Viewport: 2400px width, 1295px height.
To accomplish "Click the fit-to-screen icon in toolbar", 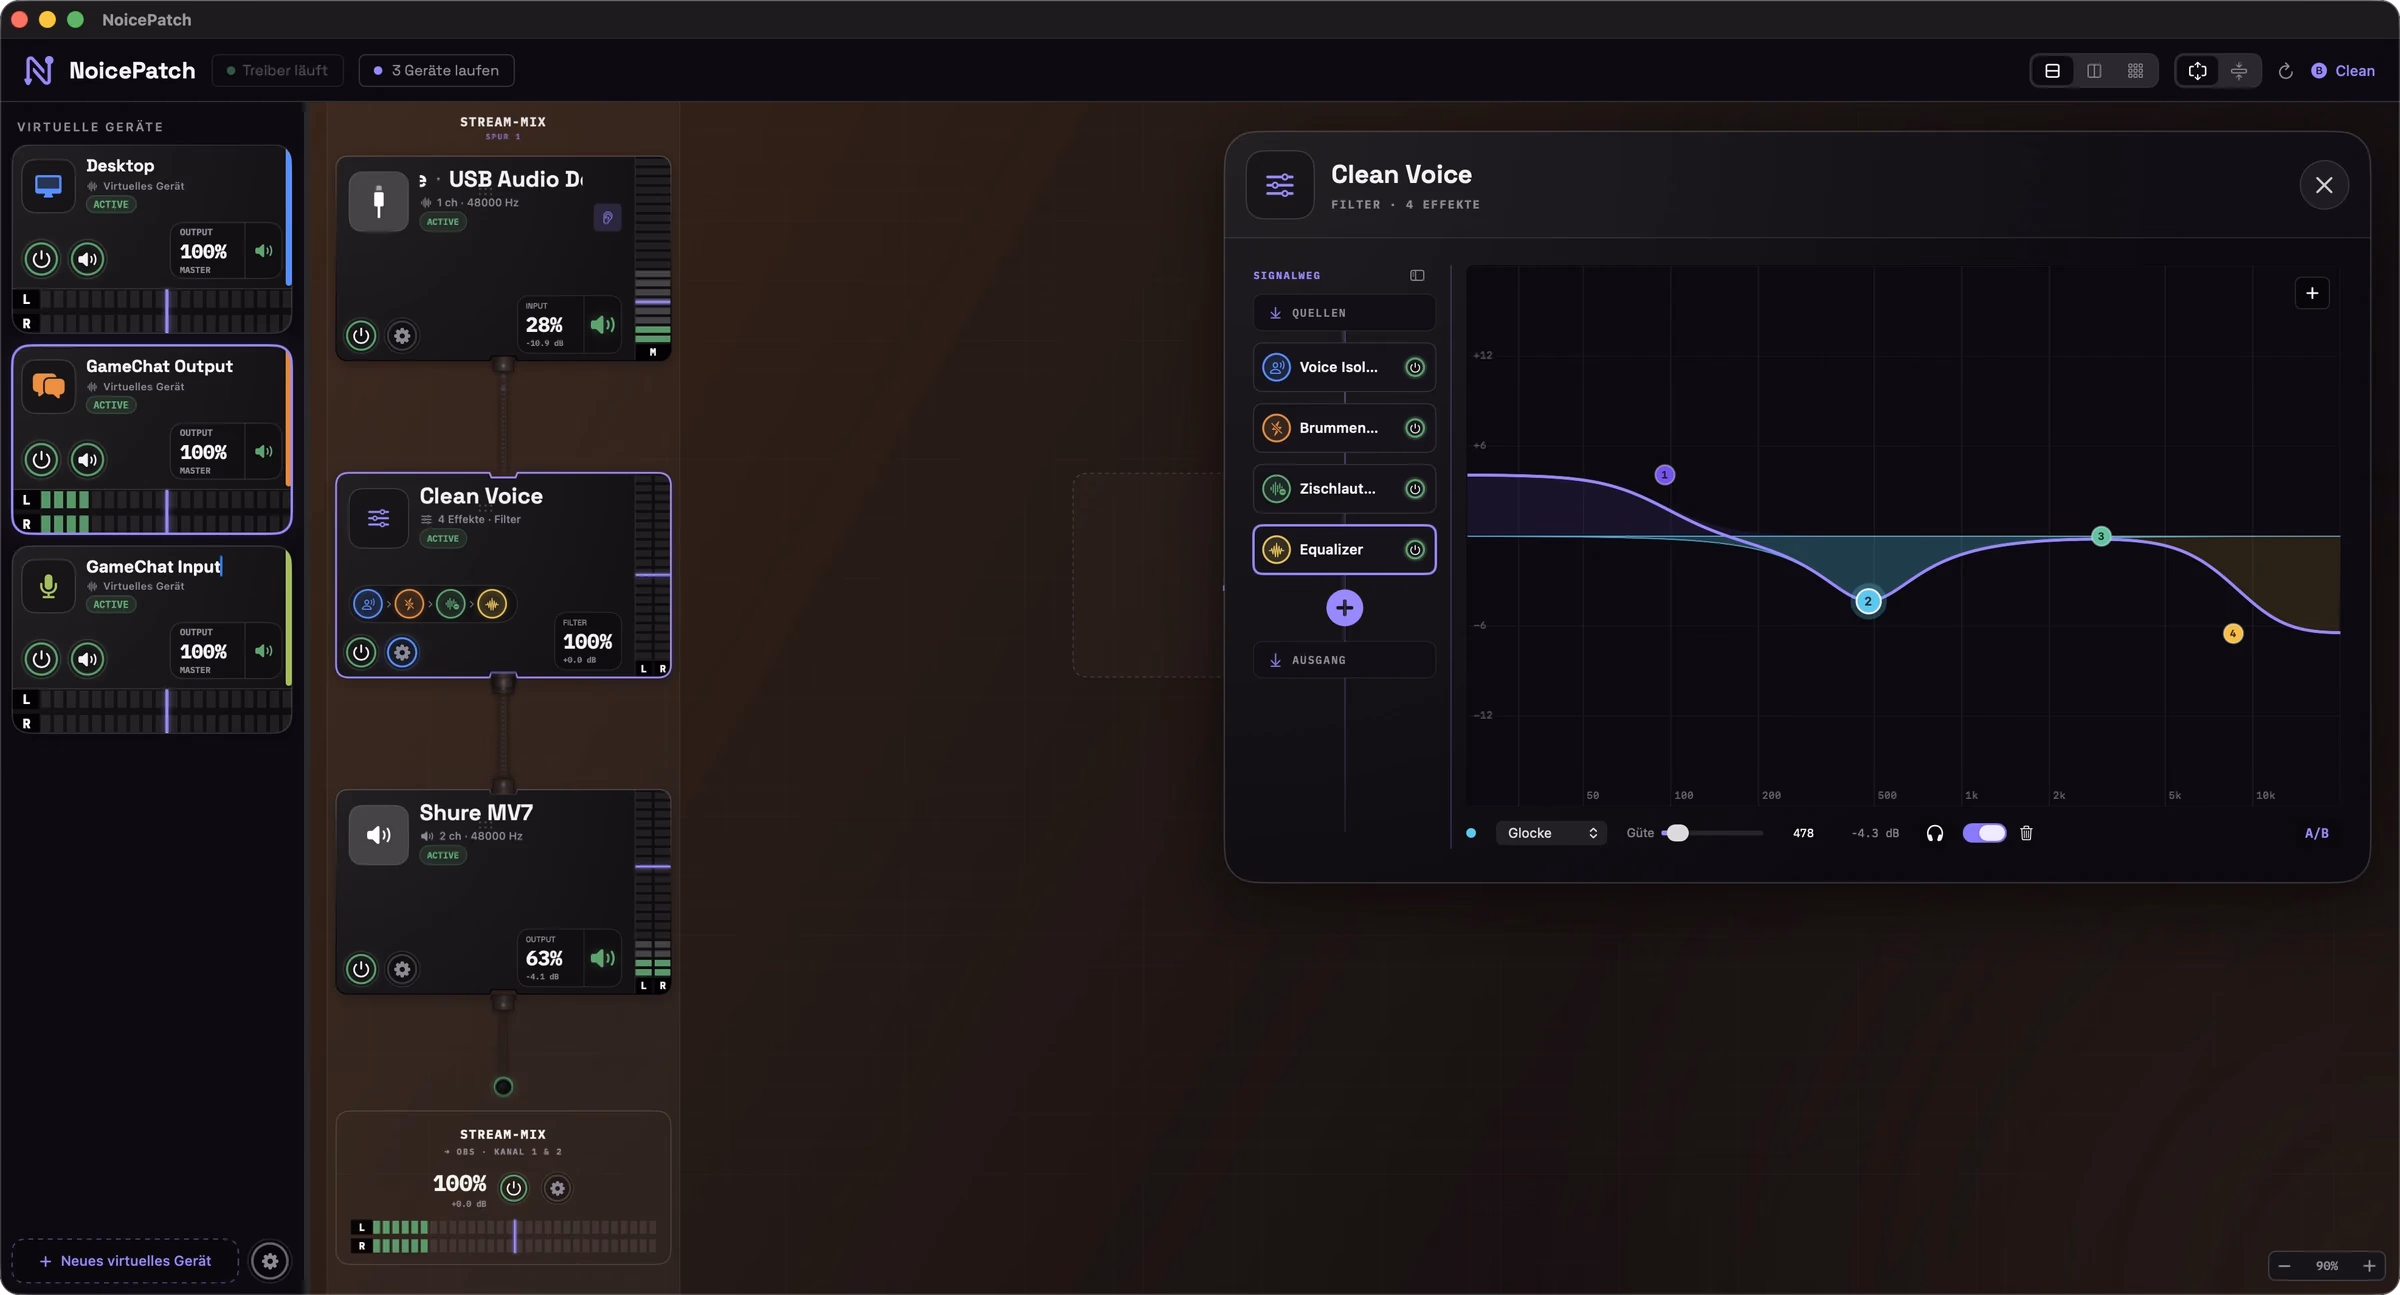I will pos(2197,71).
